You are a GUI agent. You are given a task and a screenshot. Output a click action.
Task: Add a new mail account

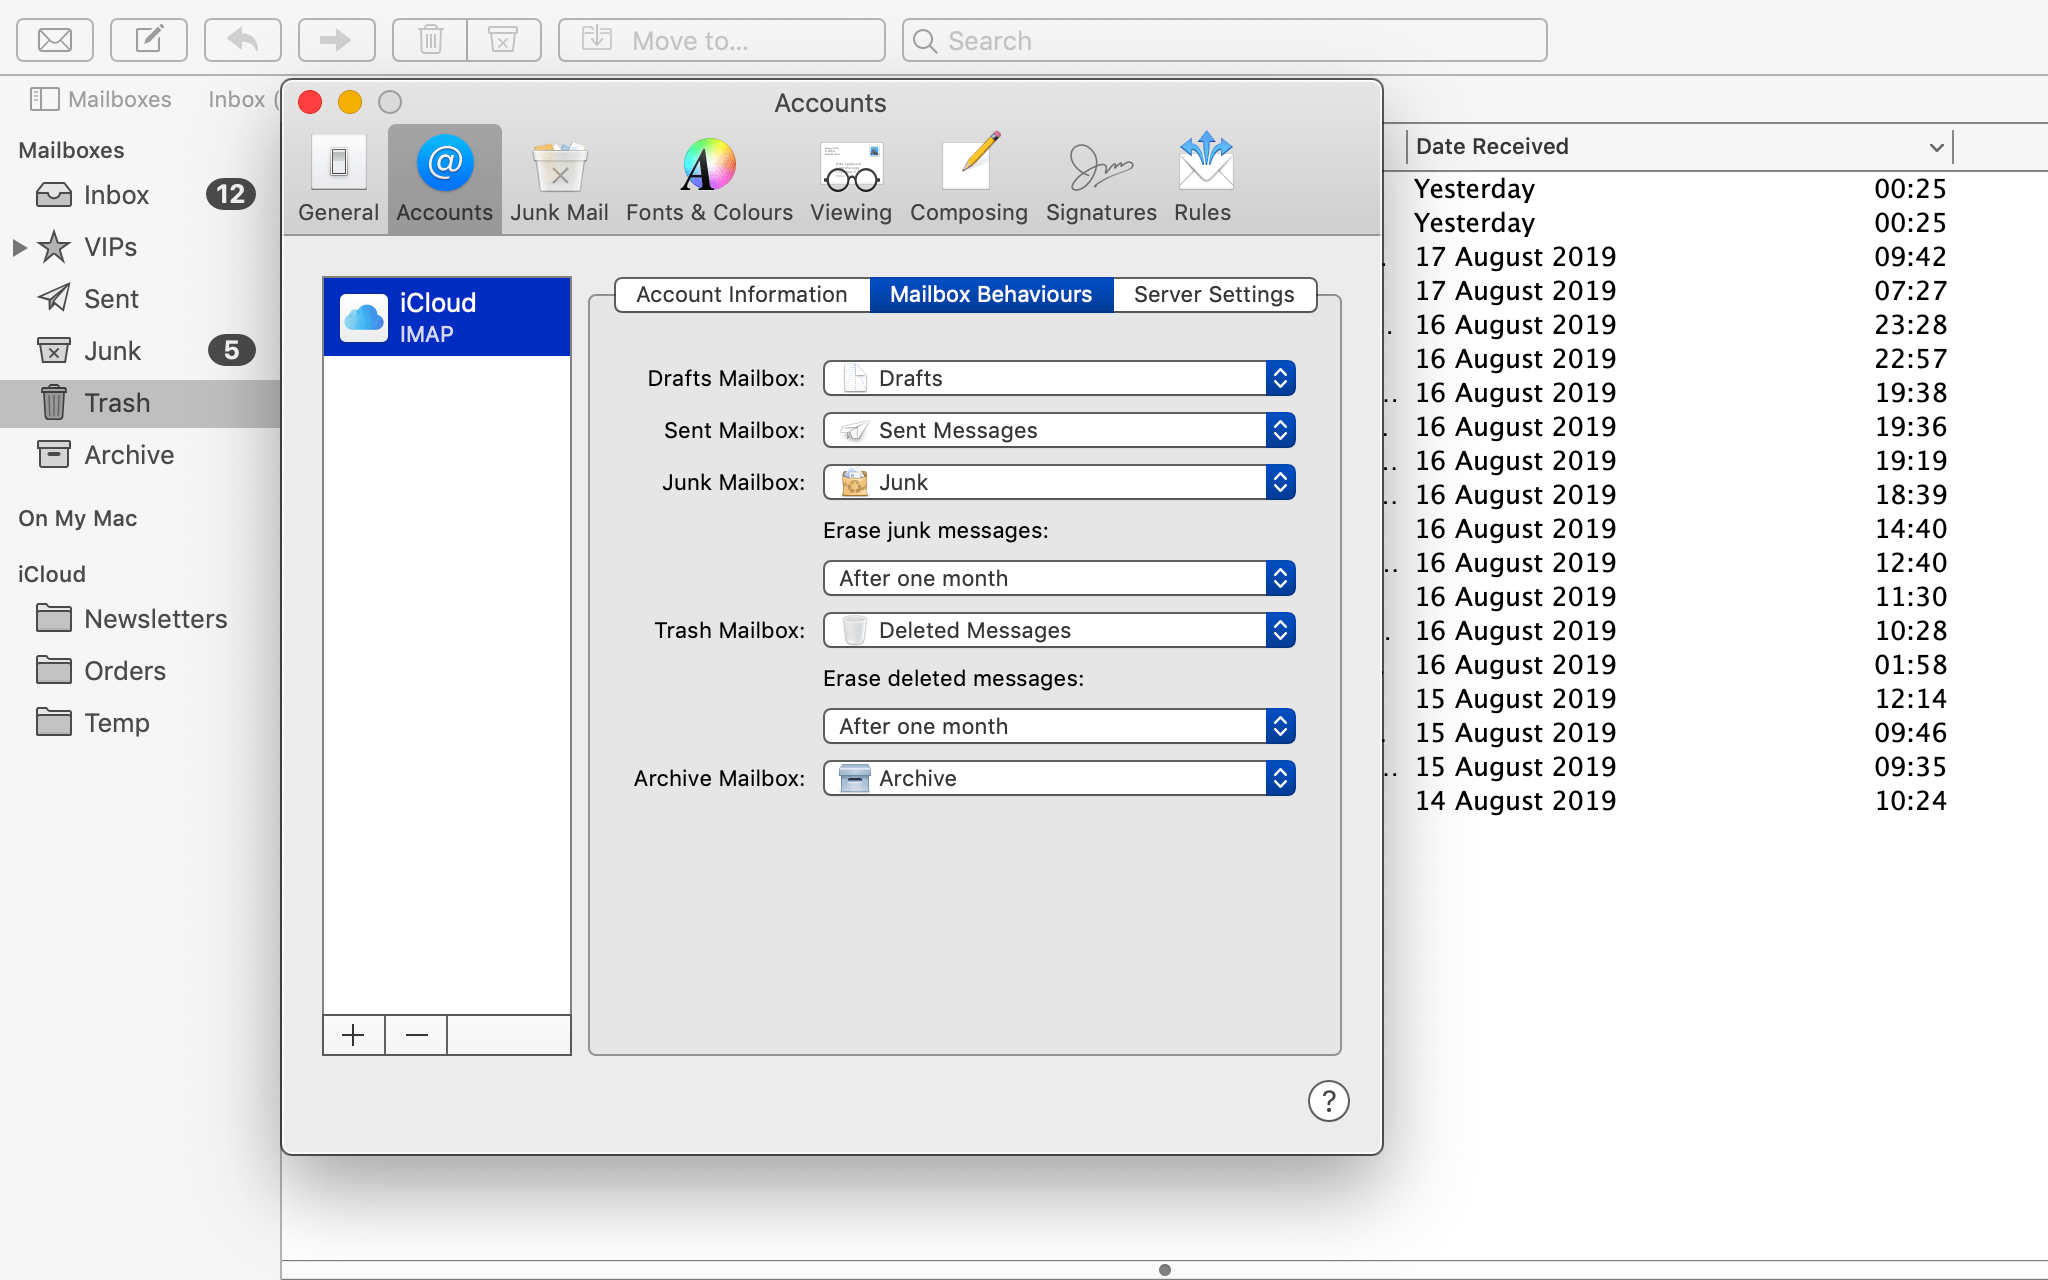pos(353,1035)
